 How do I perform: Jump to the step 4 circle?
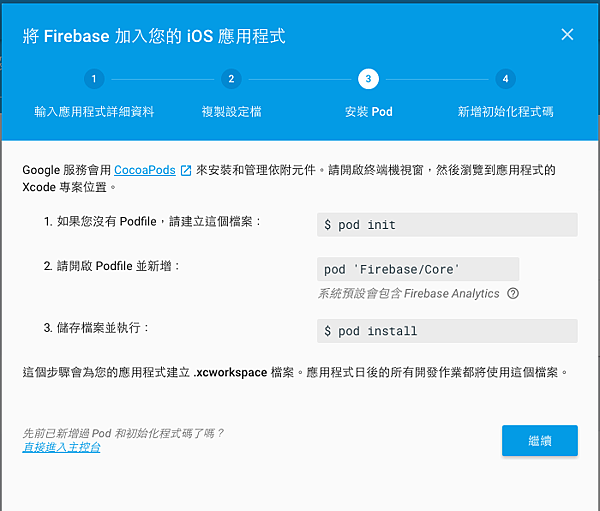coord(505,79)
